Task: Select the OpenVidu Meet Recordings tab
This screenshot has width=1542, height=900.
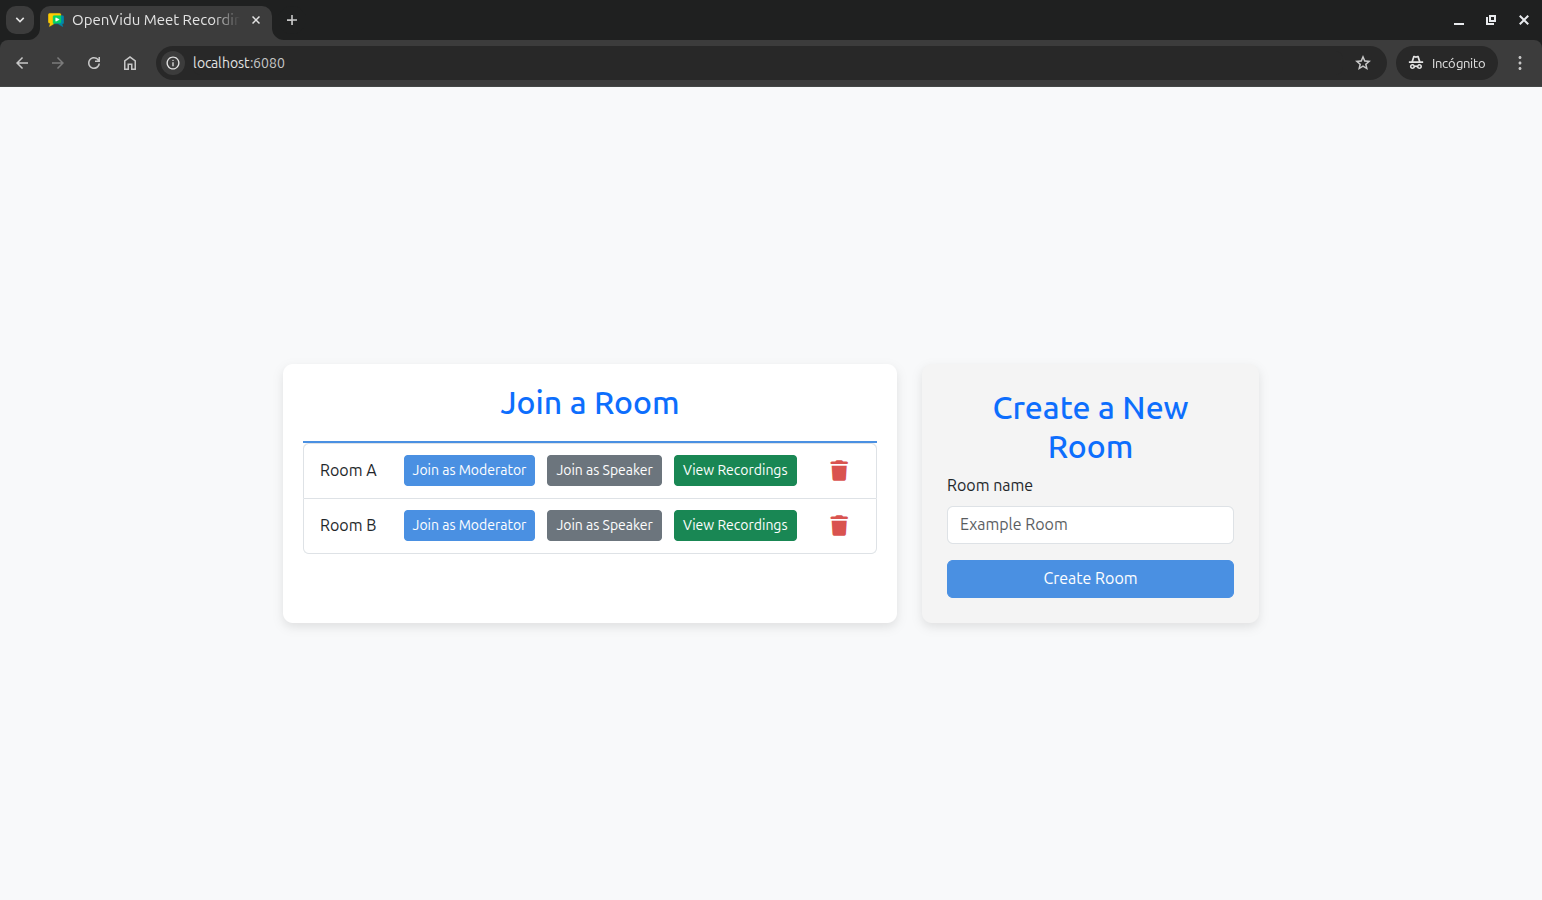Action: pyautogui.click(x=150, y=20)
